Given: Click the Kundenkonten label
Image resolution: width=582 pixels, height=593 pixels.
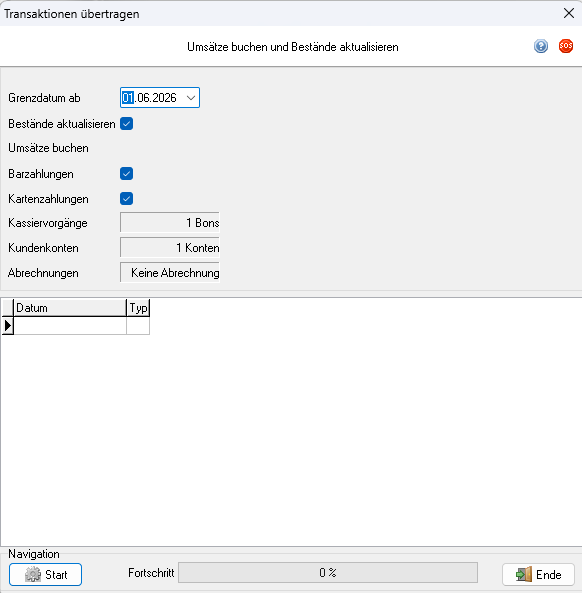Looking at the screenshot, I should [x=43, y=248].
